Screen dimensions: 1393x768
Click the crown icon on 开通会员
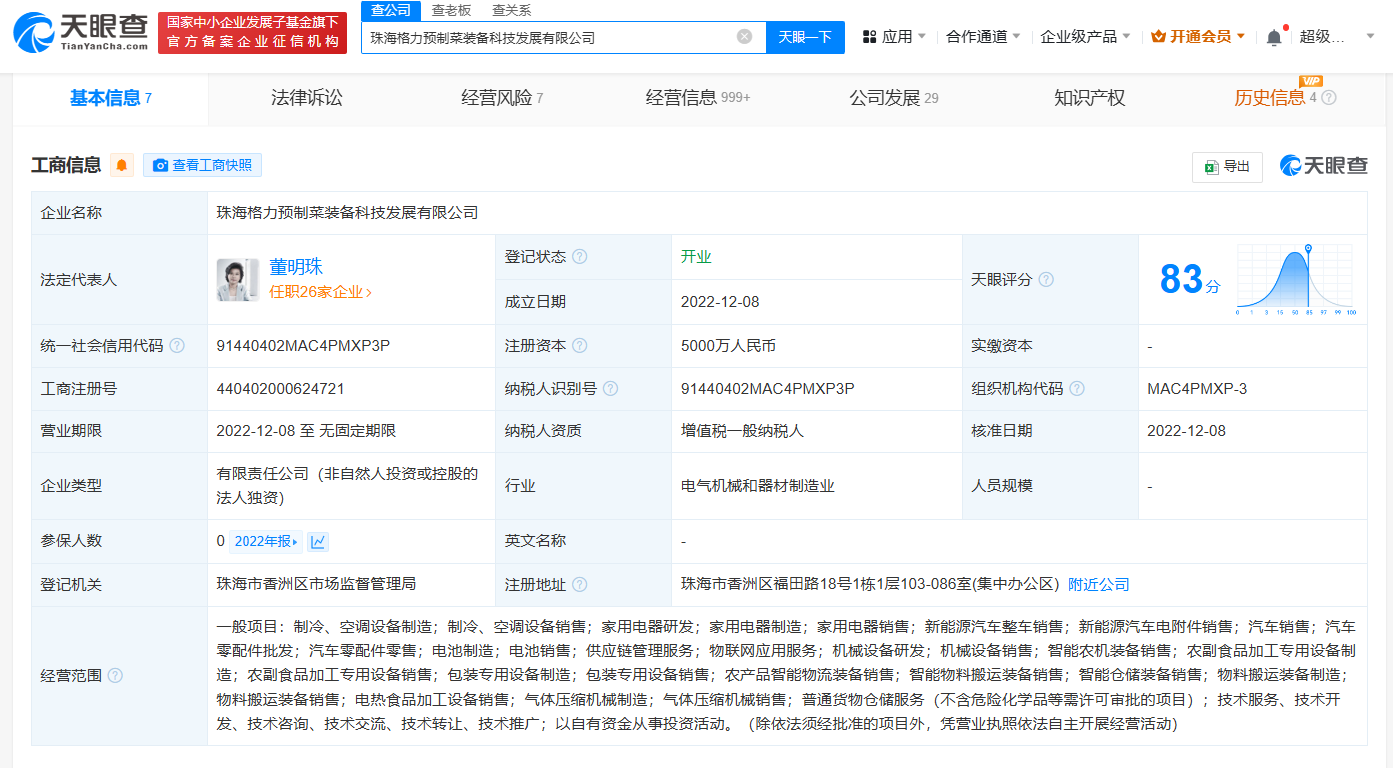pos(1160,35)
